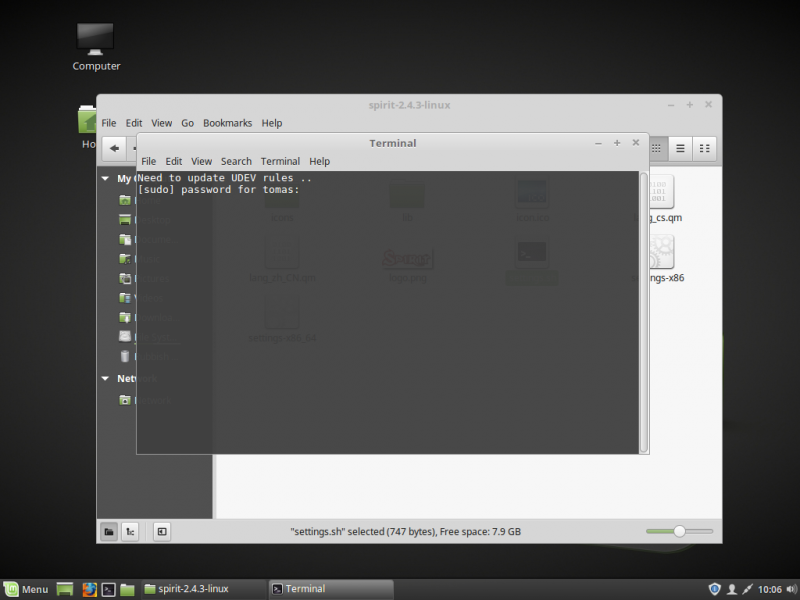
Task: Click the back navigation arrow
Action: click(113, 148)
